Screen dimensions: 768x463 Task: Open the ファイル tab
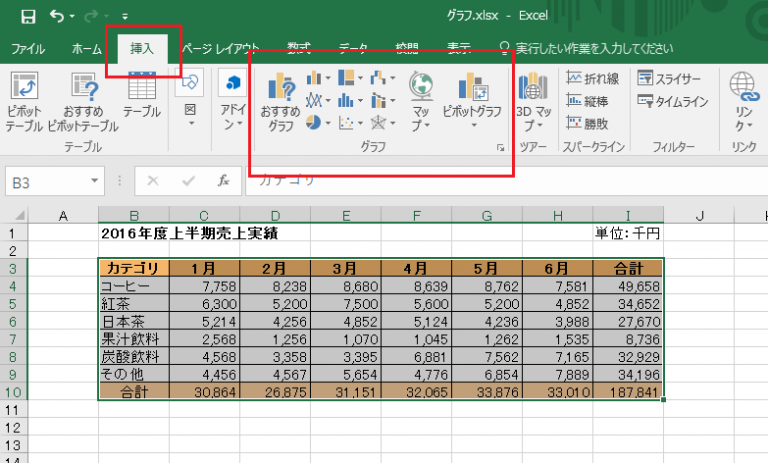[27, 48]
